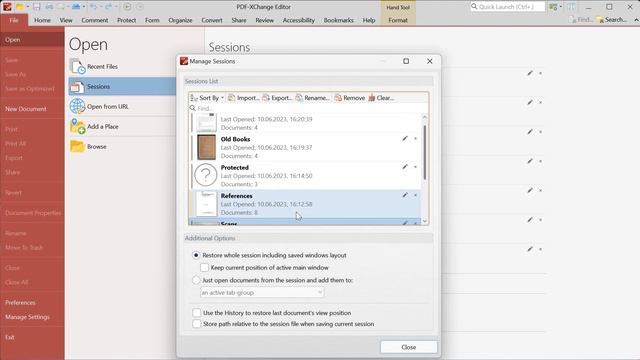Click the Undo arrow icon in title bar
Image resolution: width=640 pixels, height=360 pixels.
coord(93,7)
